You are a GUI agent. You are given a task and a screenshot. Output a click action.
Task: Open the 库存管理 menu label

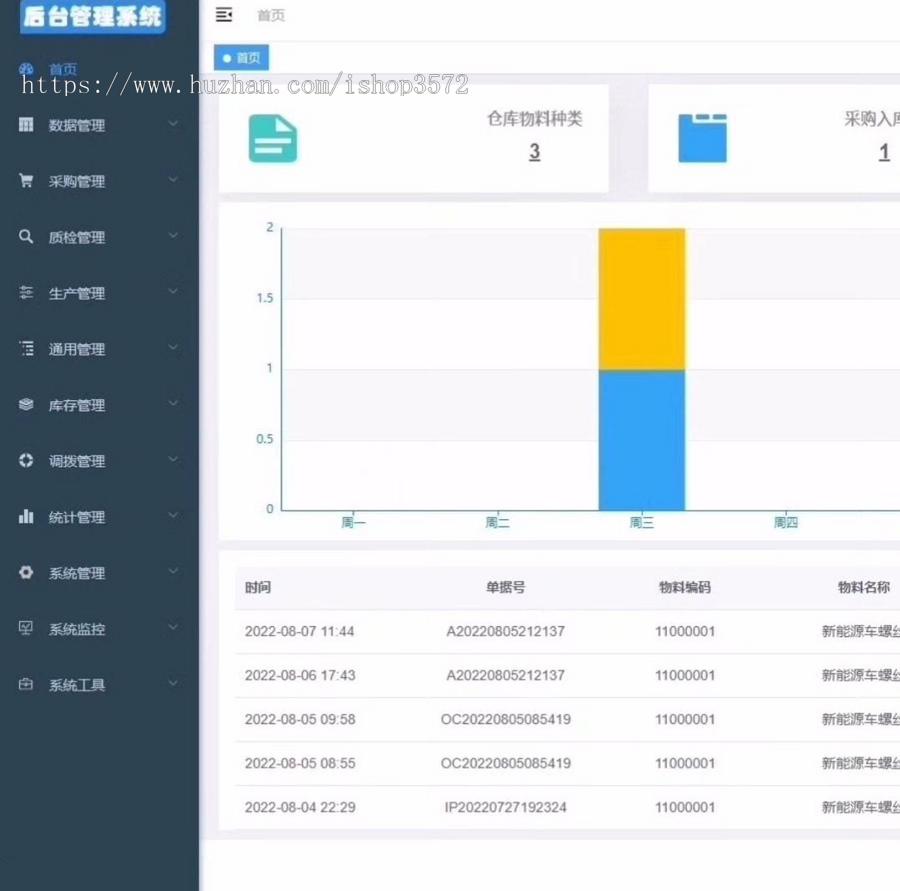click(x=77, y=405)
